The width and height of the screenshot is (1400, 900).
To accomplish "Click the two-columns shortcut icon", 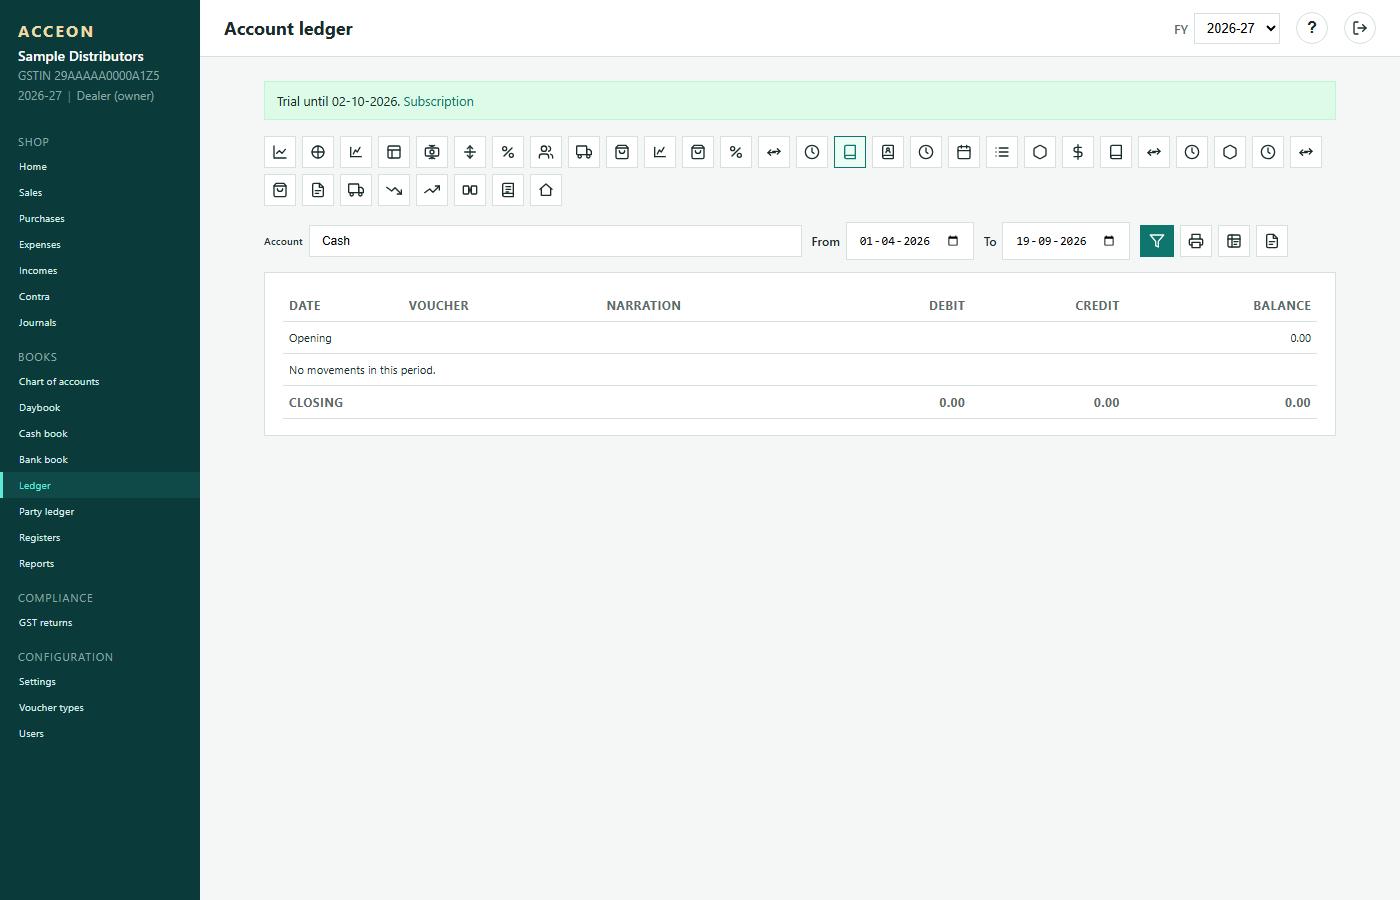I will click(470, 190).
